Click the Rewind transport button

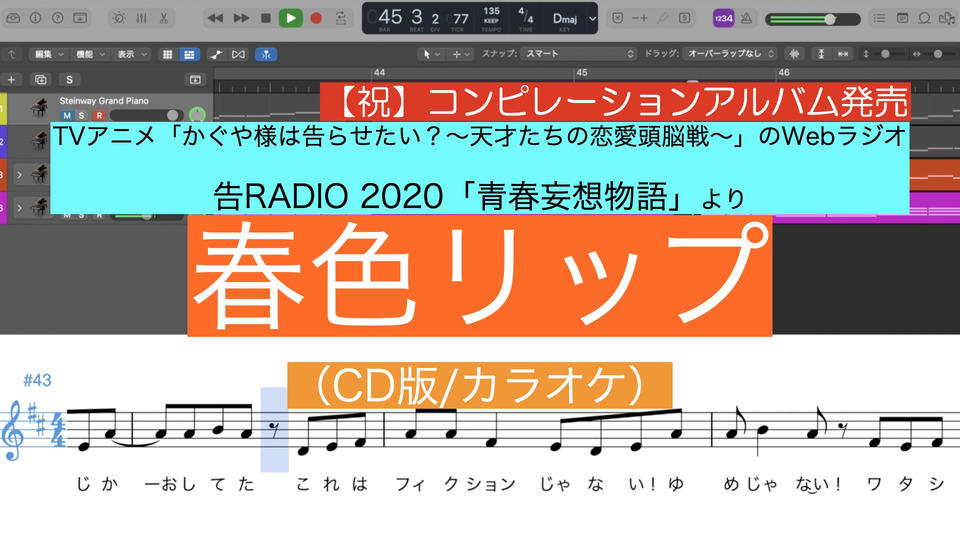click(x=215, y=18)
